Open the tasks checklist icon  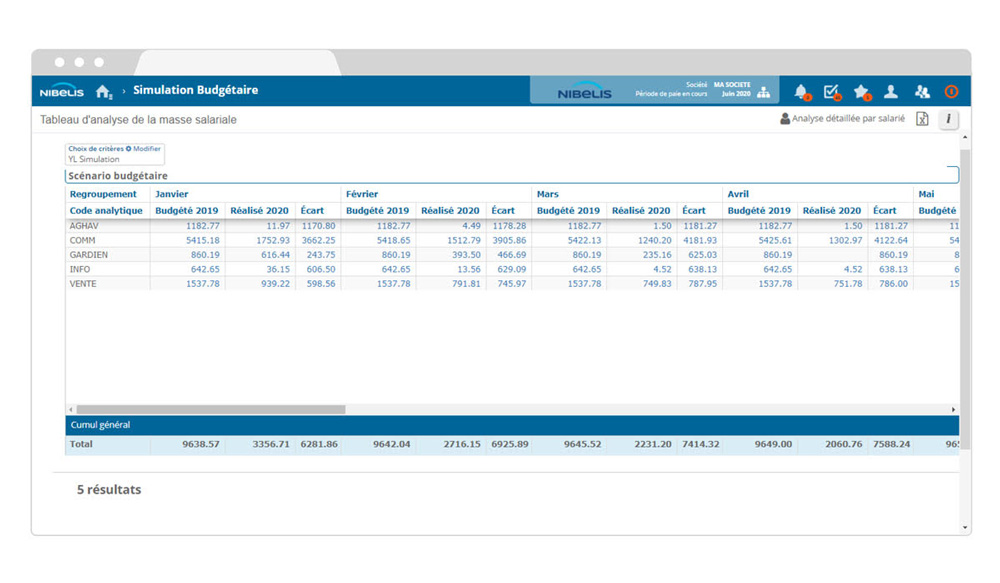[x=831, y=92]
